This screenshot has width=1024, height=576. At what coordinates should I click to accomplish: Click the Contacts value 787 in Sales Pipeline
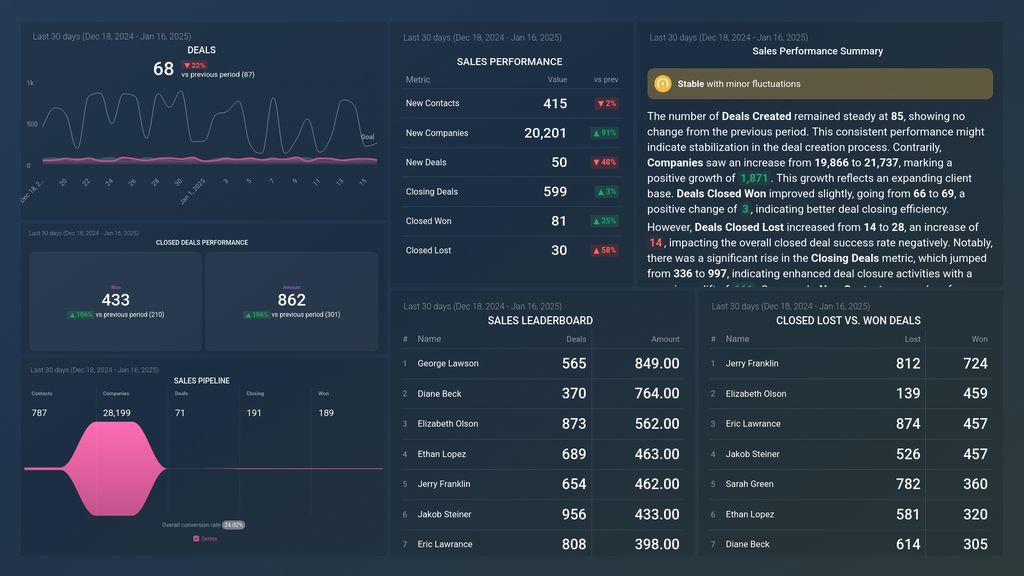tap(39, 413)
